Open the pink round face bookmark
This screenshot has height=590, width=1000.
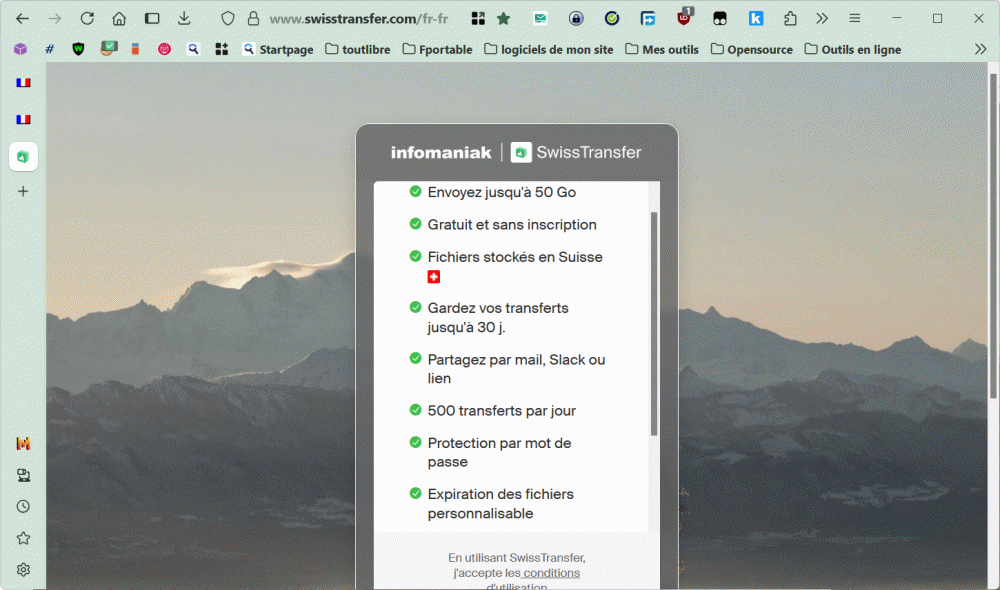click(x=164, y=49)
